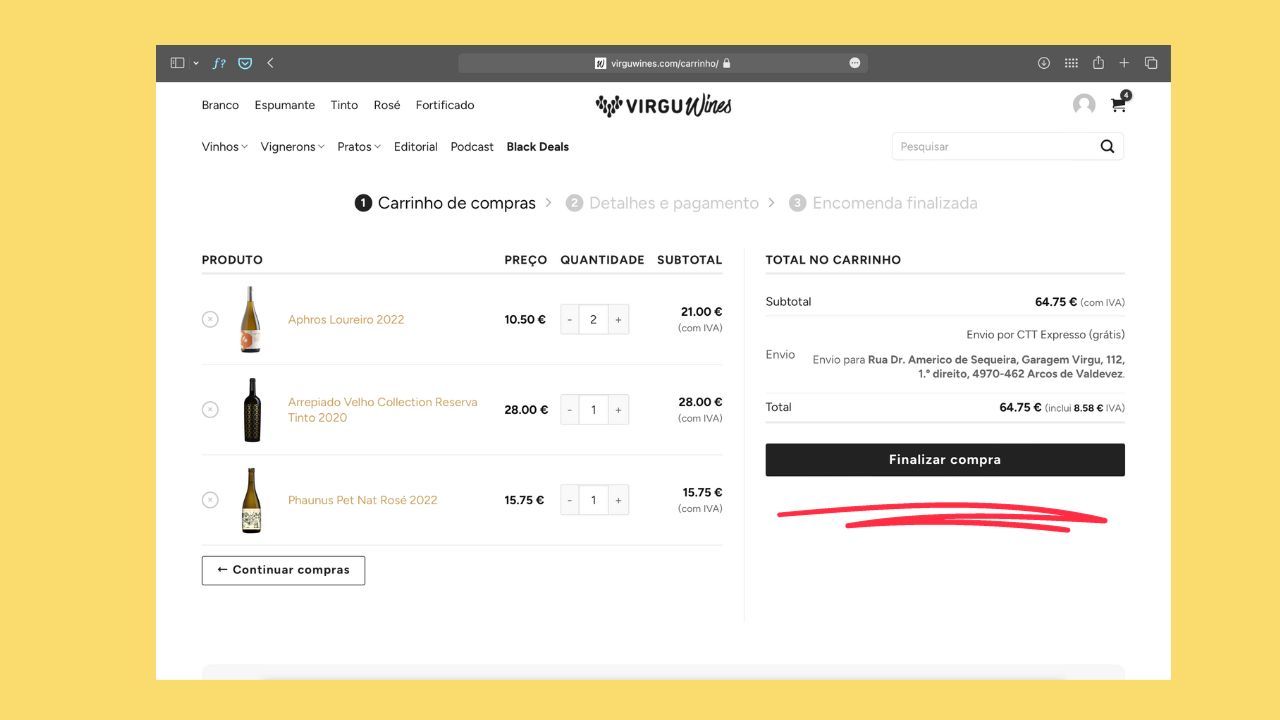The image size is (1280, 720).
Task: Open Safari downloads icon
Action: (x=1044, y=63)
